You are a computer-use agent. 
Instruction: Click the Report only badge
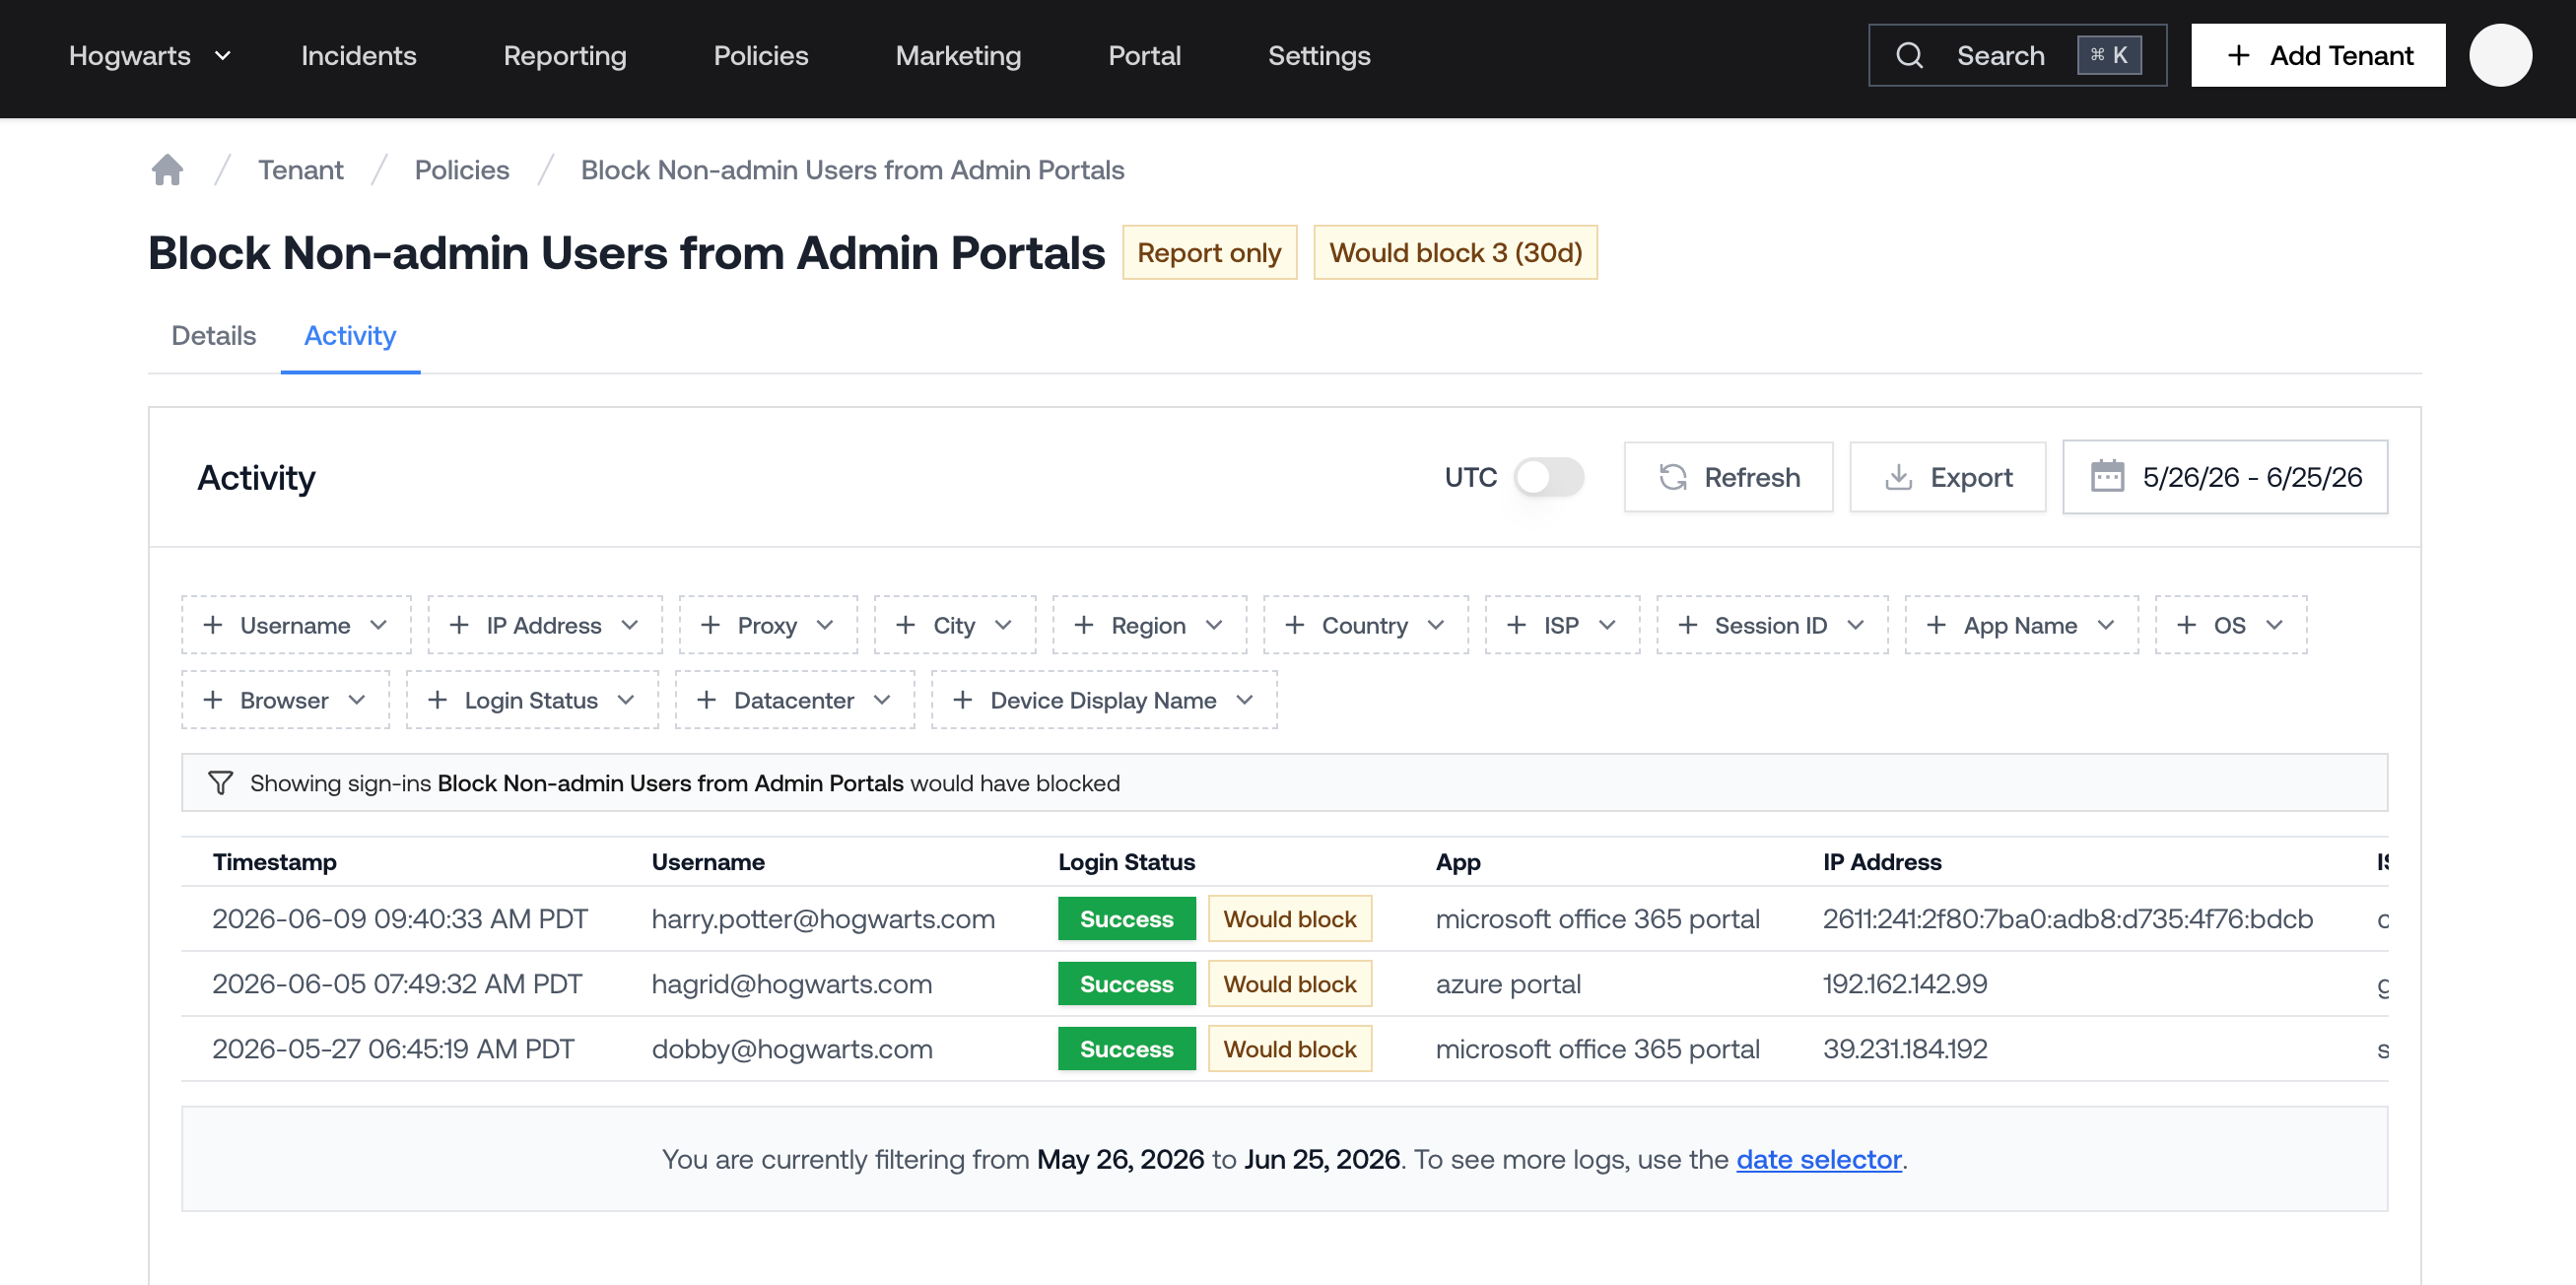click(1209, 252)
